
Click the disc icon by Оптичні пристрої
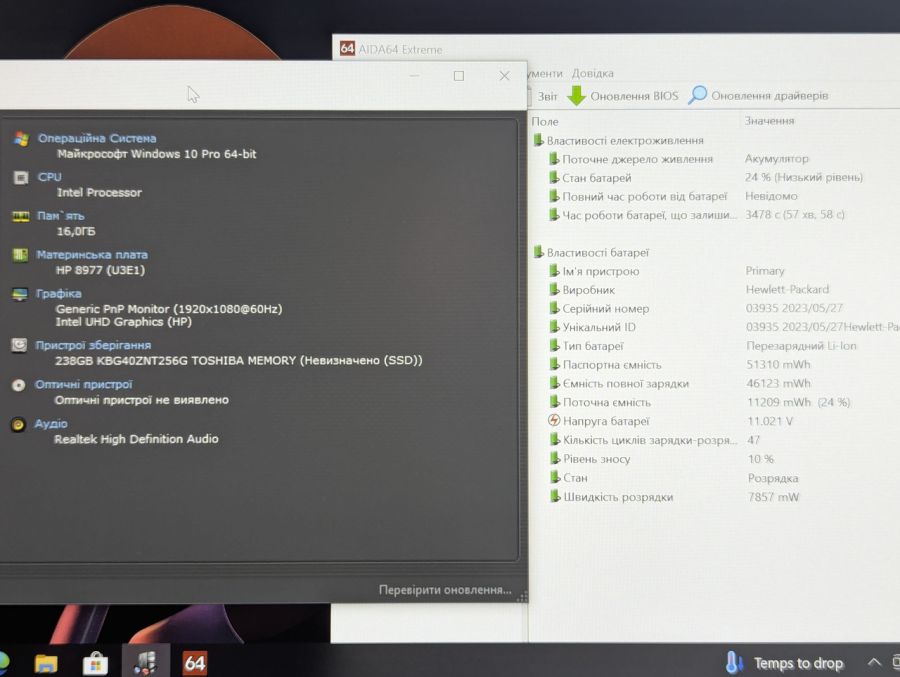pos(18,385)
